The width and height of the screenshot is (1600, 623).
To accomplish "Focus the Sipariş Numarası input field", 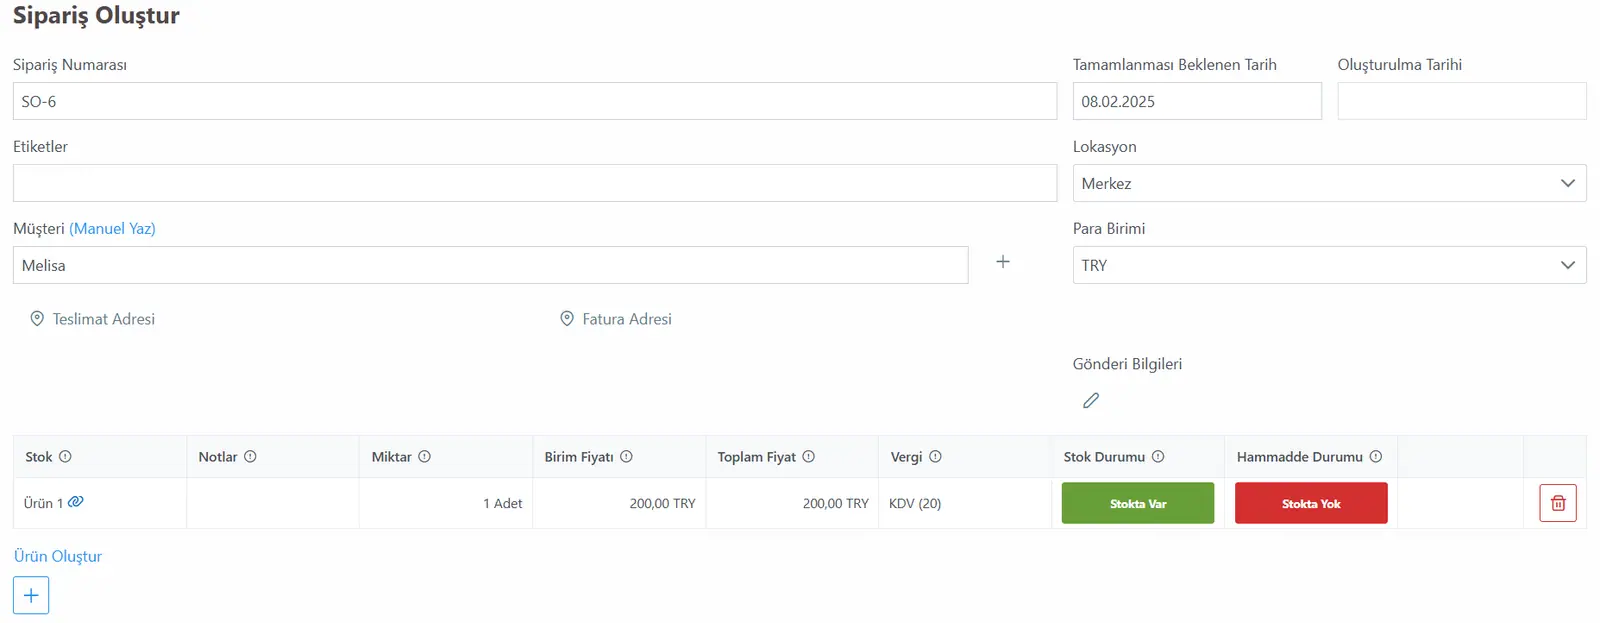I will [535, 101].
